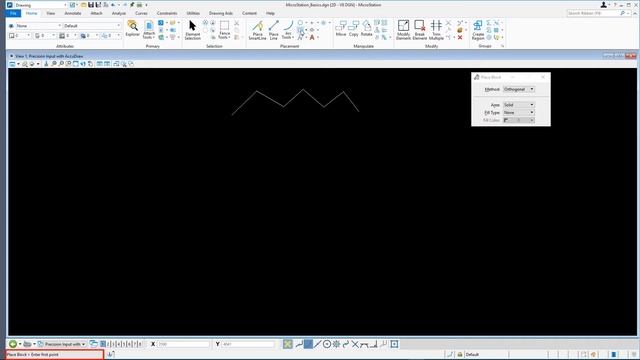Toggle Intersection snap mode (X icon)
Viewport: 640px width, 360px height.
tap(355, 344)
